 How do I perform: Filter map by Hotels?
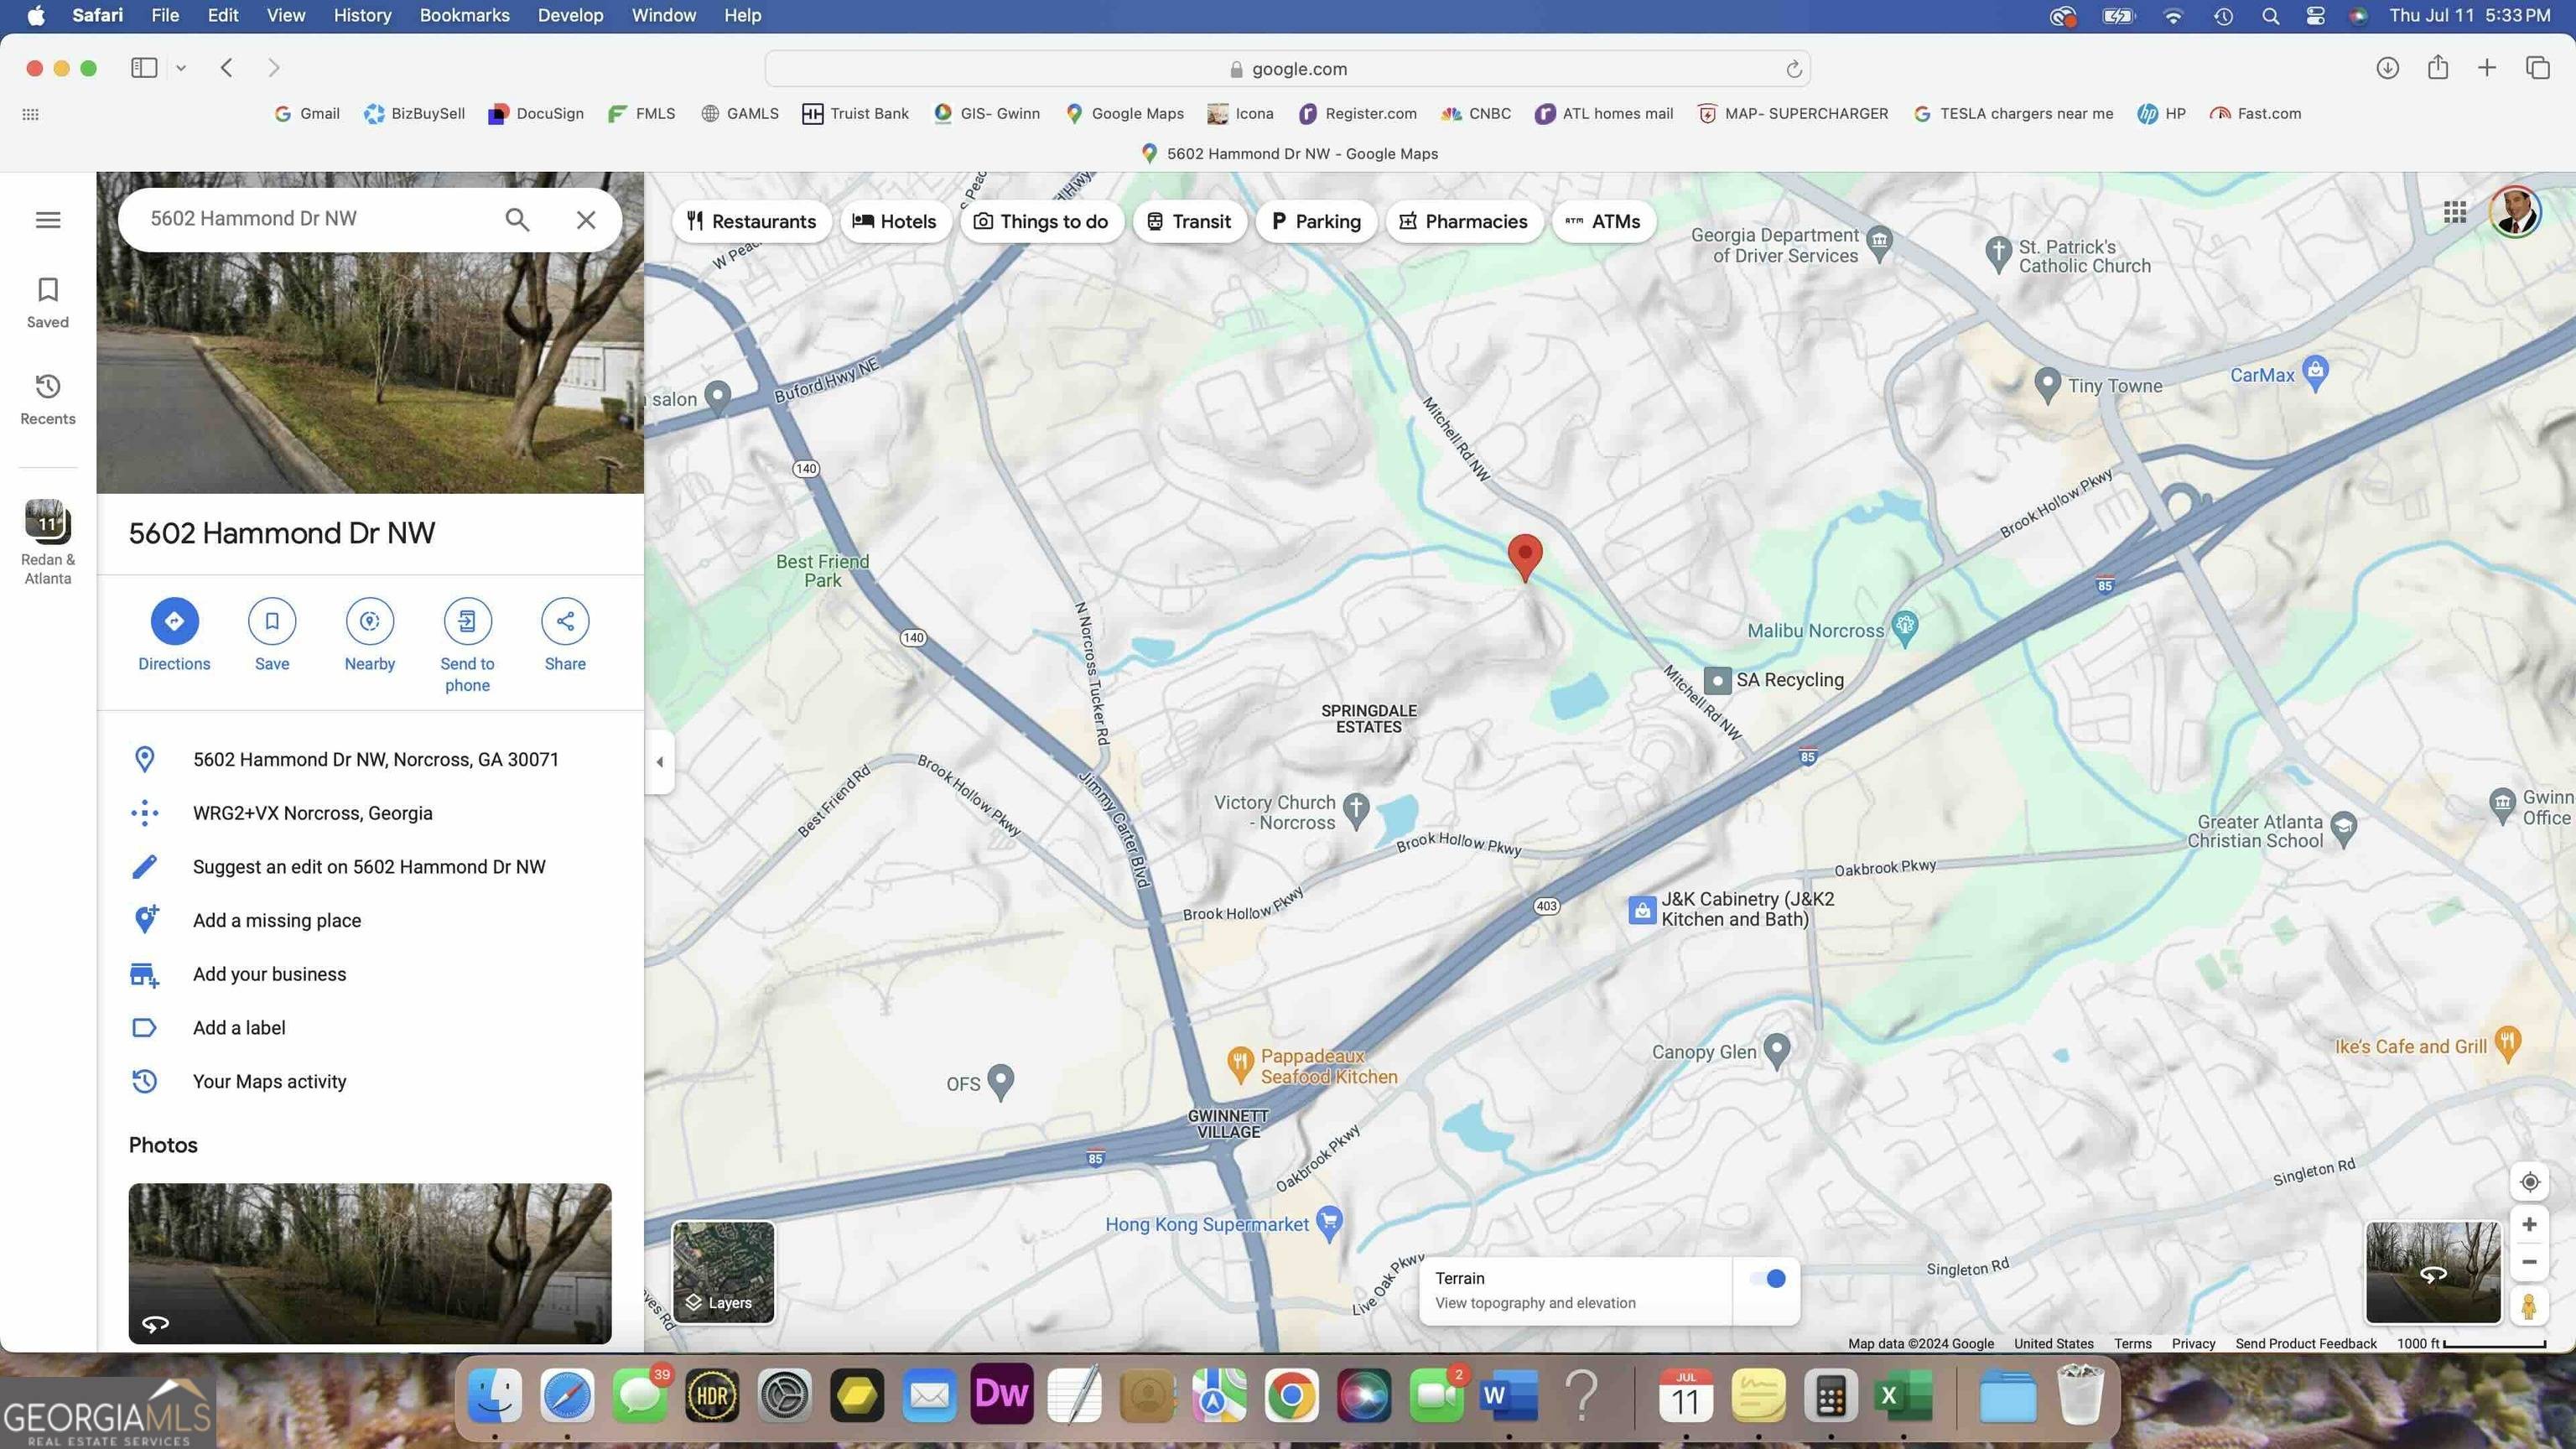[894, 221]
